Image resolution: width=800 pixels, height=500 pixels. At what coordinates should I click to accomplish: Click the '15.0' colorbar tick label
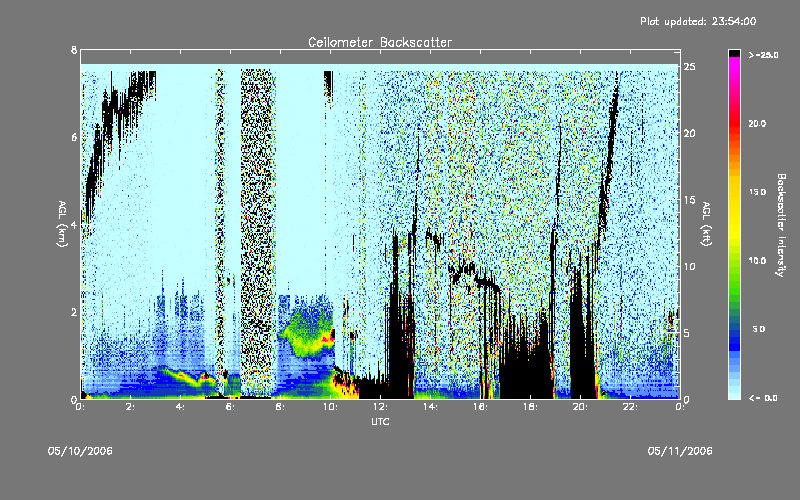[x=757, y=192]
